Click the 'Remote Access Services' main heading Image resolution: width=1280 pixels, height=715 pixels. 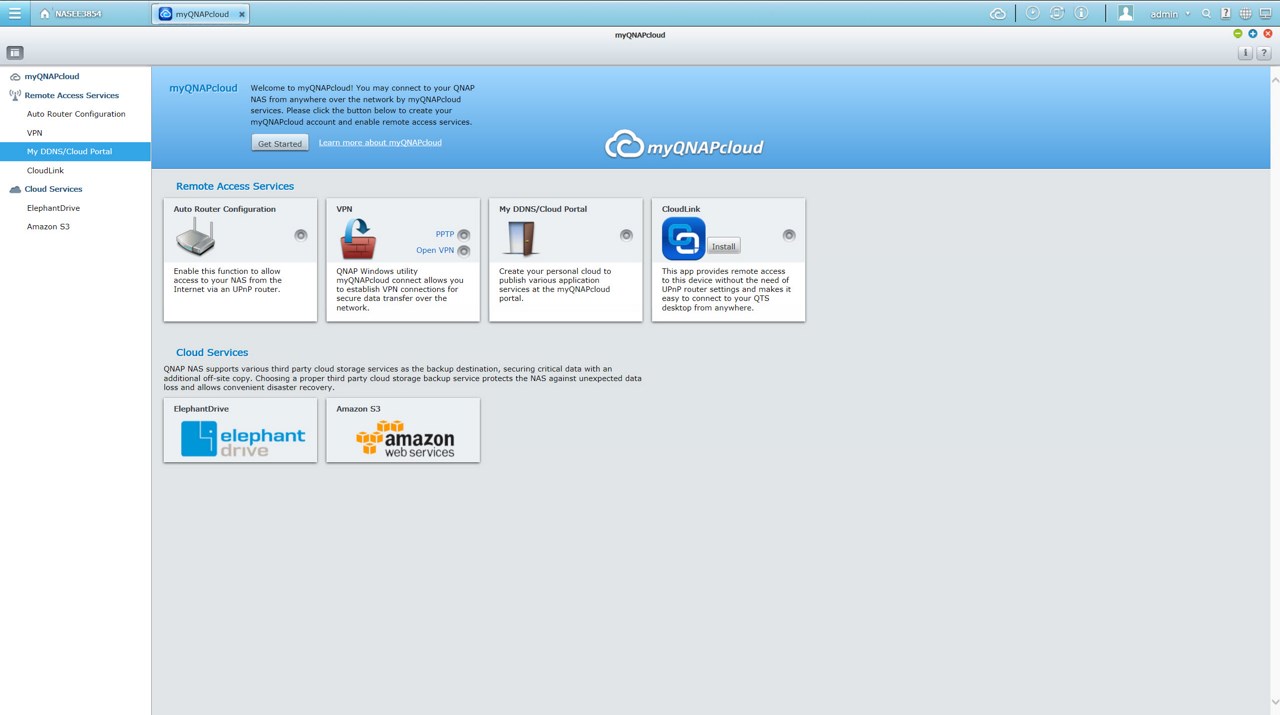click(235, 186)
